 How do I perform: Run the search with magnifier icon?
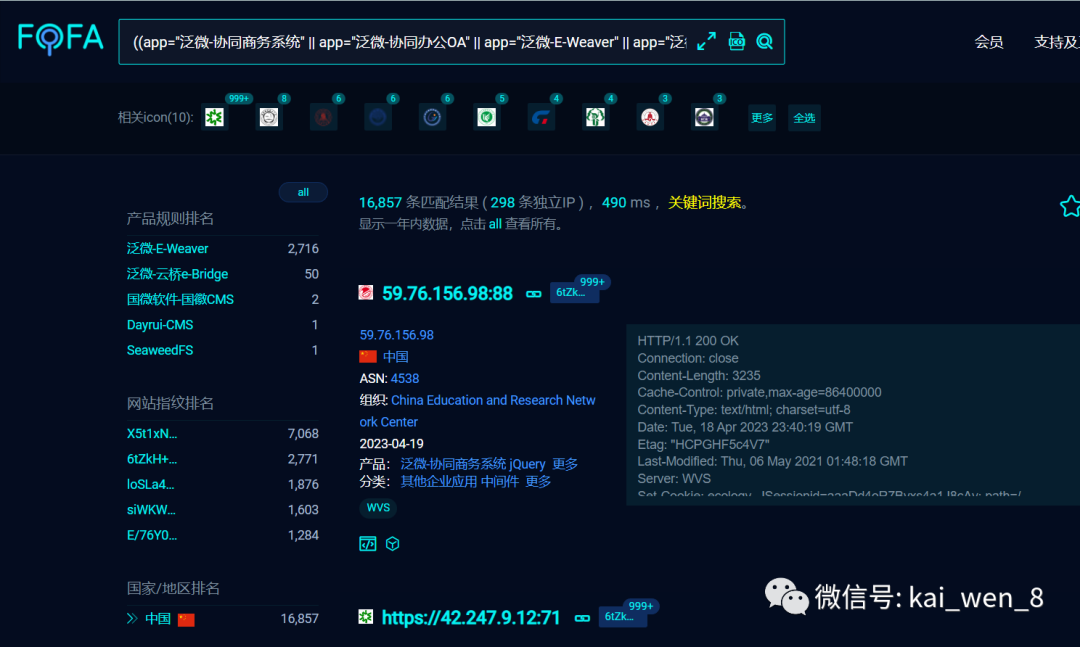(765, 41)
